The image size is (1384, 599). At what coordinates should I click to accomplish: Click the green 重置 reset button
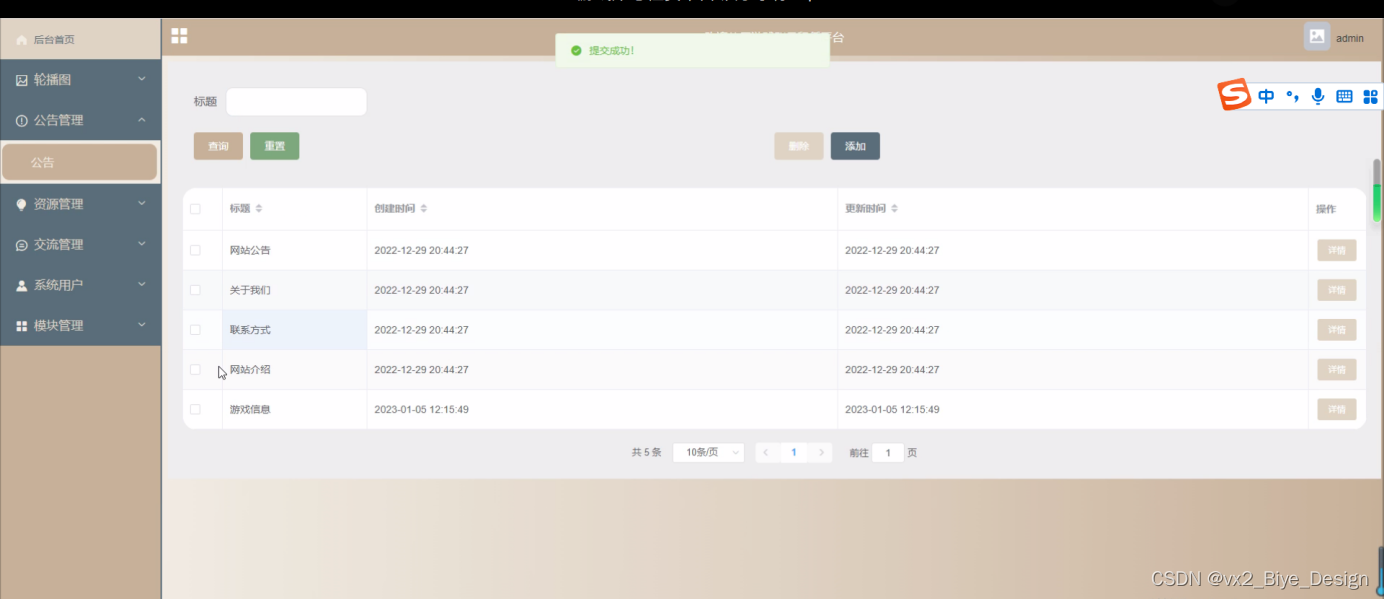click(x=274, y=146)
